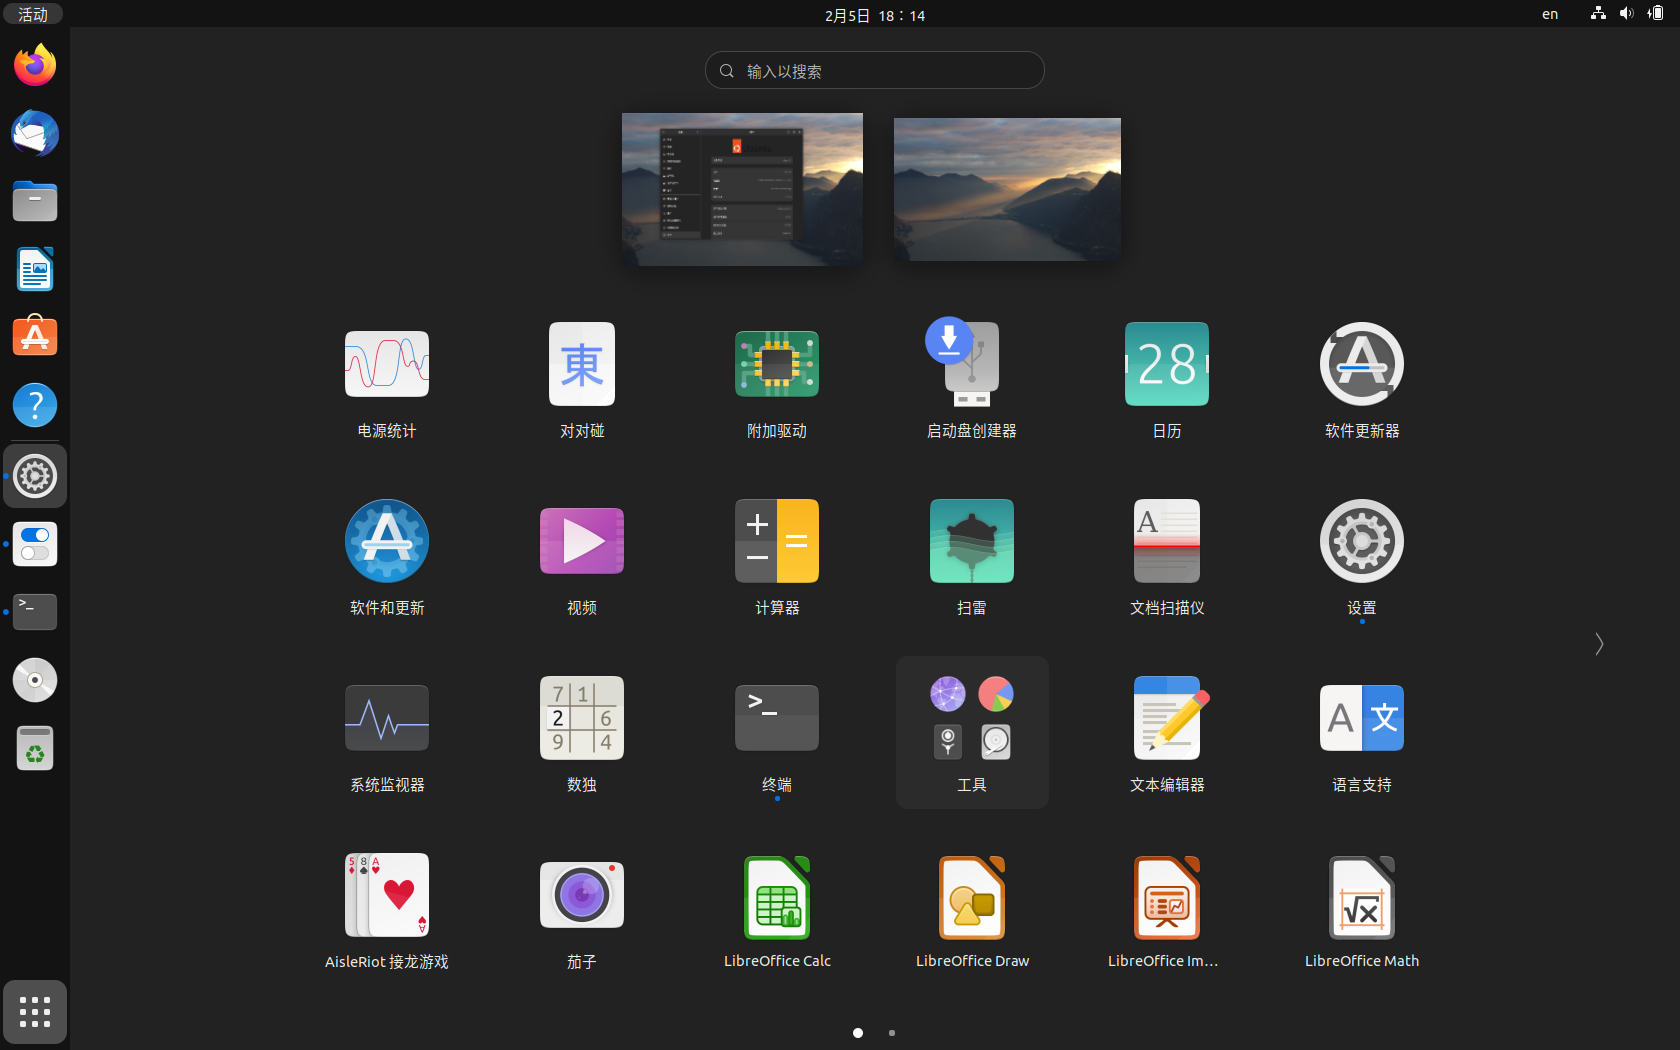Switch to the second empty workspace thumbnail
This screenshot has height=1050, width=1680.
[1007, 189]
